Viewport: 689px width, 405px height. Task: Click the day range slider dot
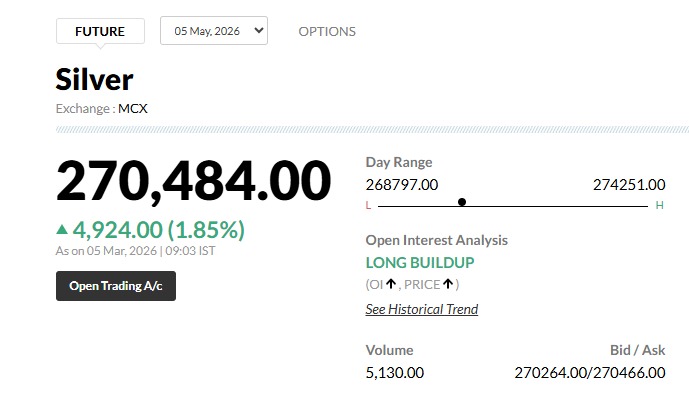(x=462, y=202)
